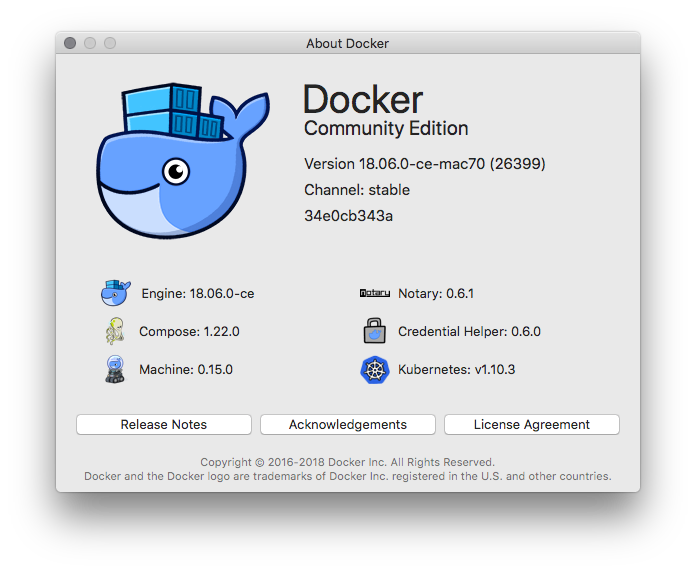Viewport: 696px width, 572px height.
Task: Click the Compose octopus icon
Action: click(115, 331)
